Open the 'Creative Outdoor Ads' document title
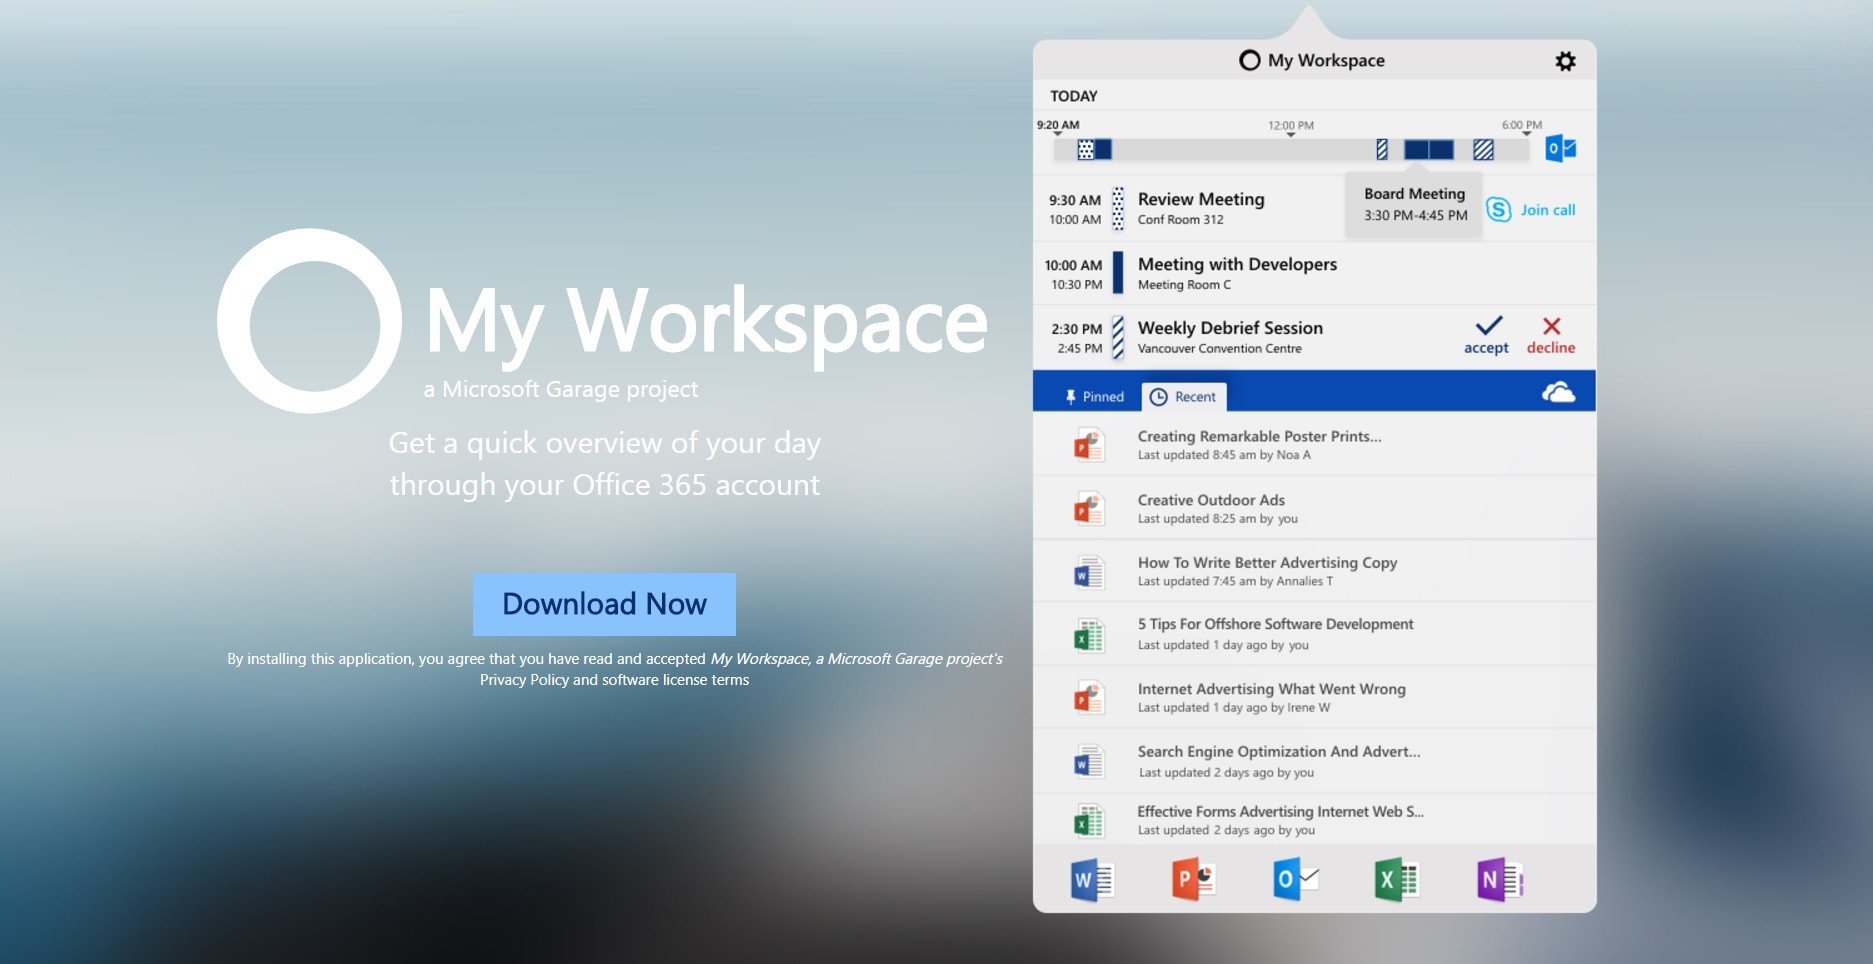 (1211, 500)
